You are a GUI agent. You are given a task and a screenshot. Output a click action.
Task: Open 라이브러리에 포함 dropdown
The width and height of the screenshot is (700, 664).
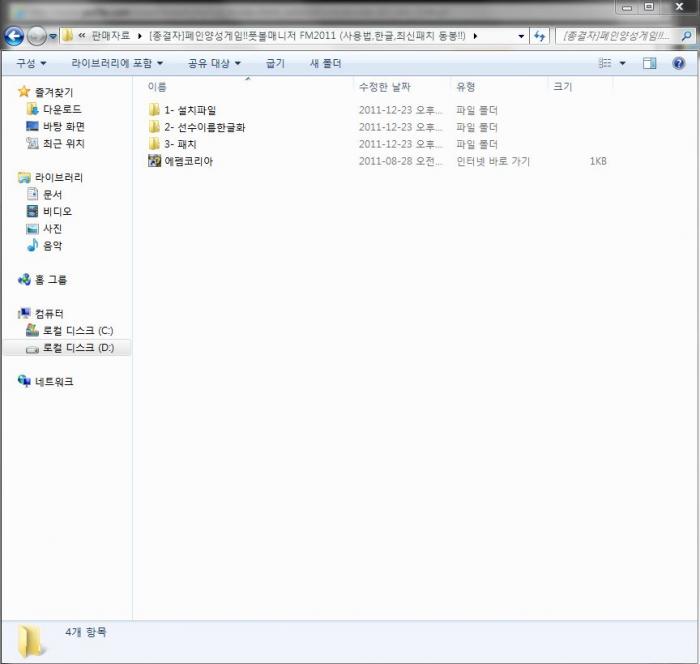coord(117,63)
